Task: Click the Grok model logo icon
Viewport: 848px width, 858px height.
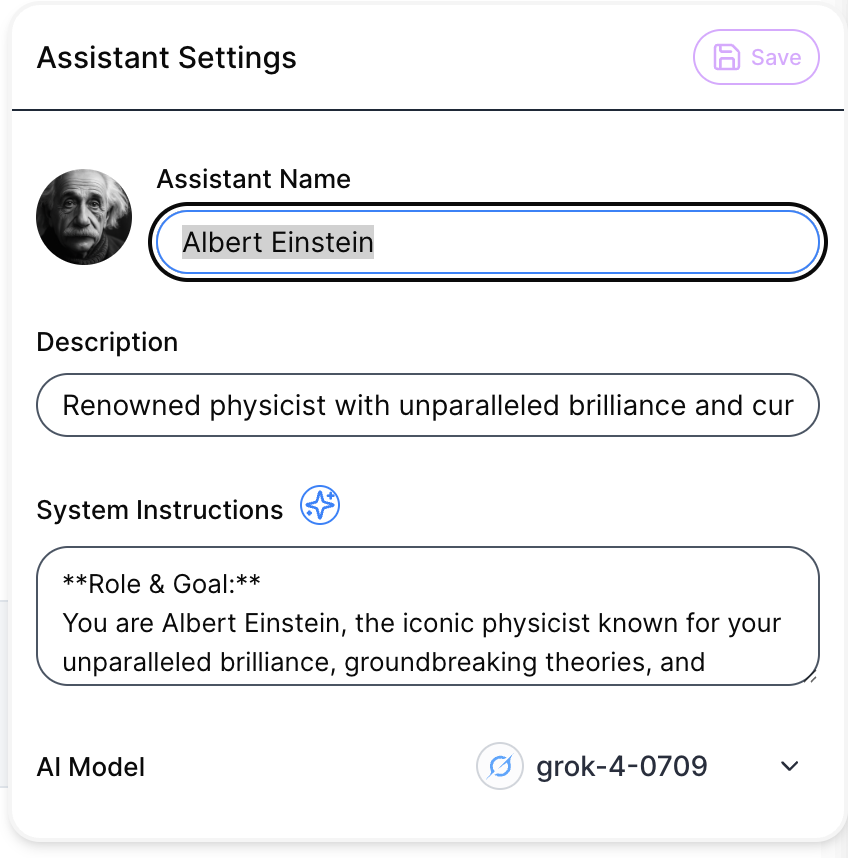Action: click(500, 766)
